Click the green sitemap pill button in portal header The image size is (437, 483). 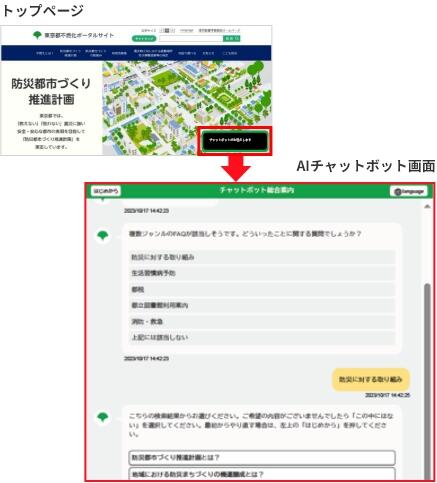144,39
